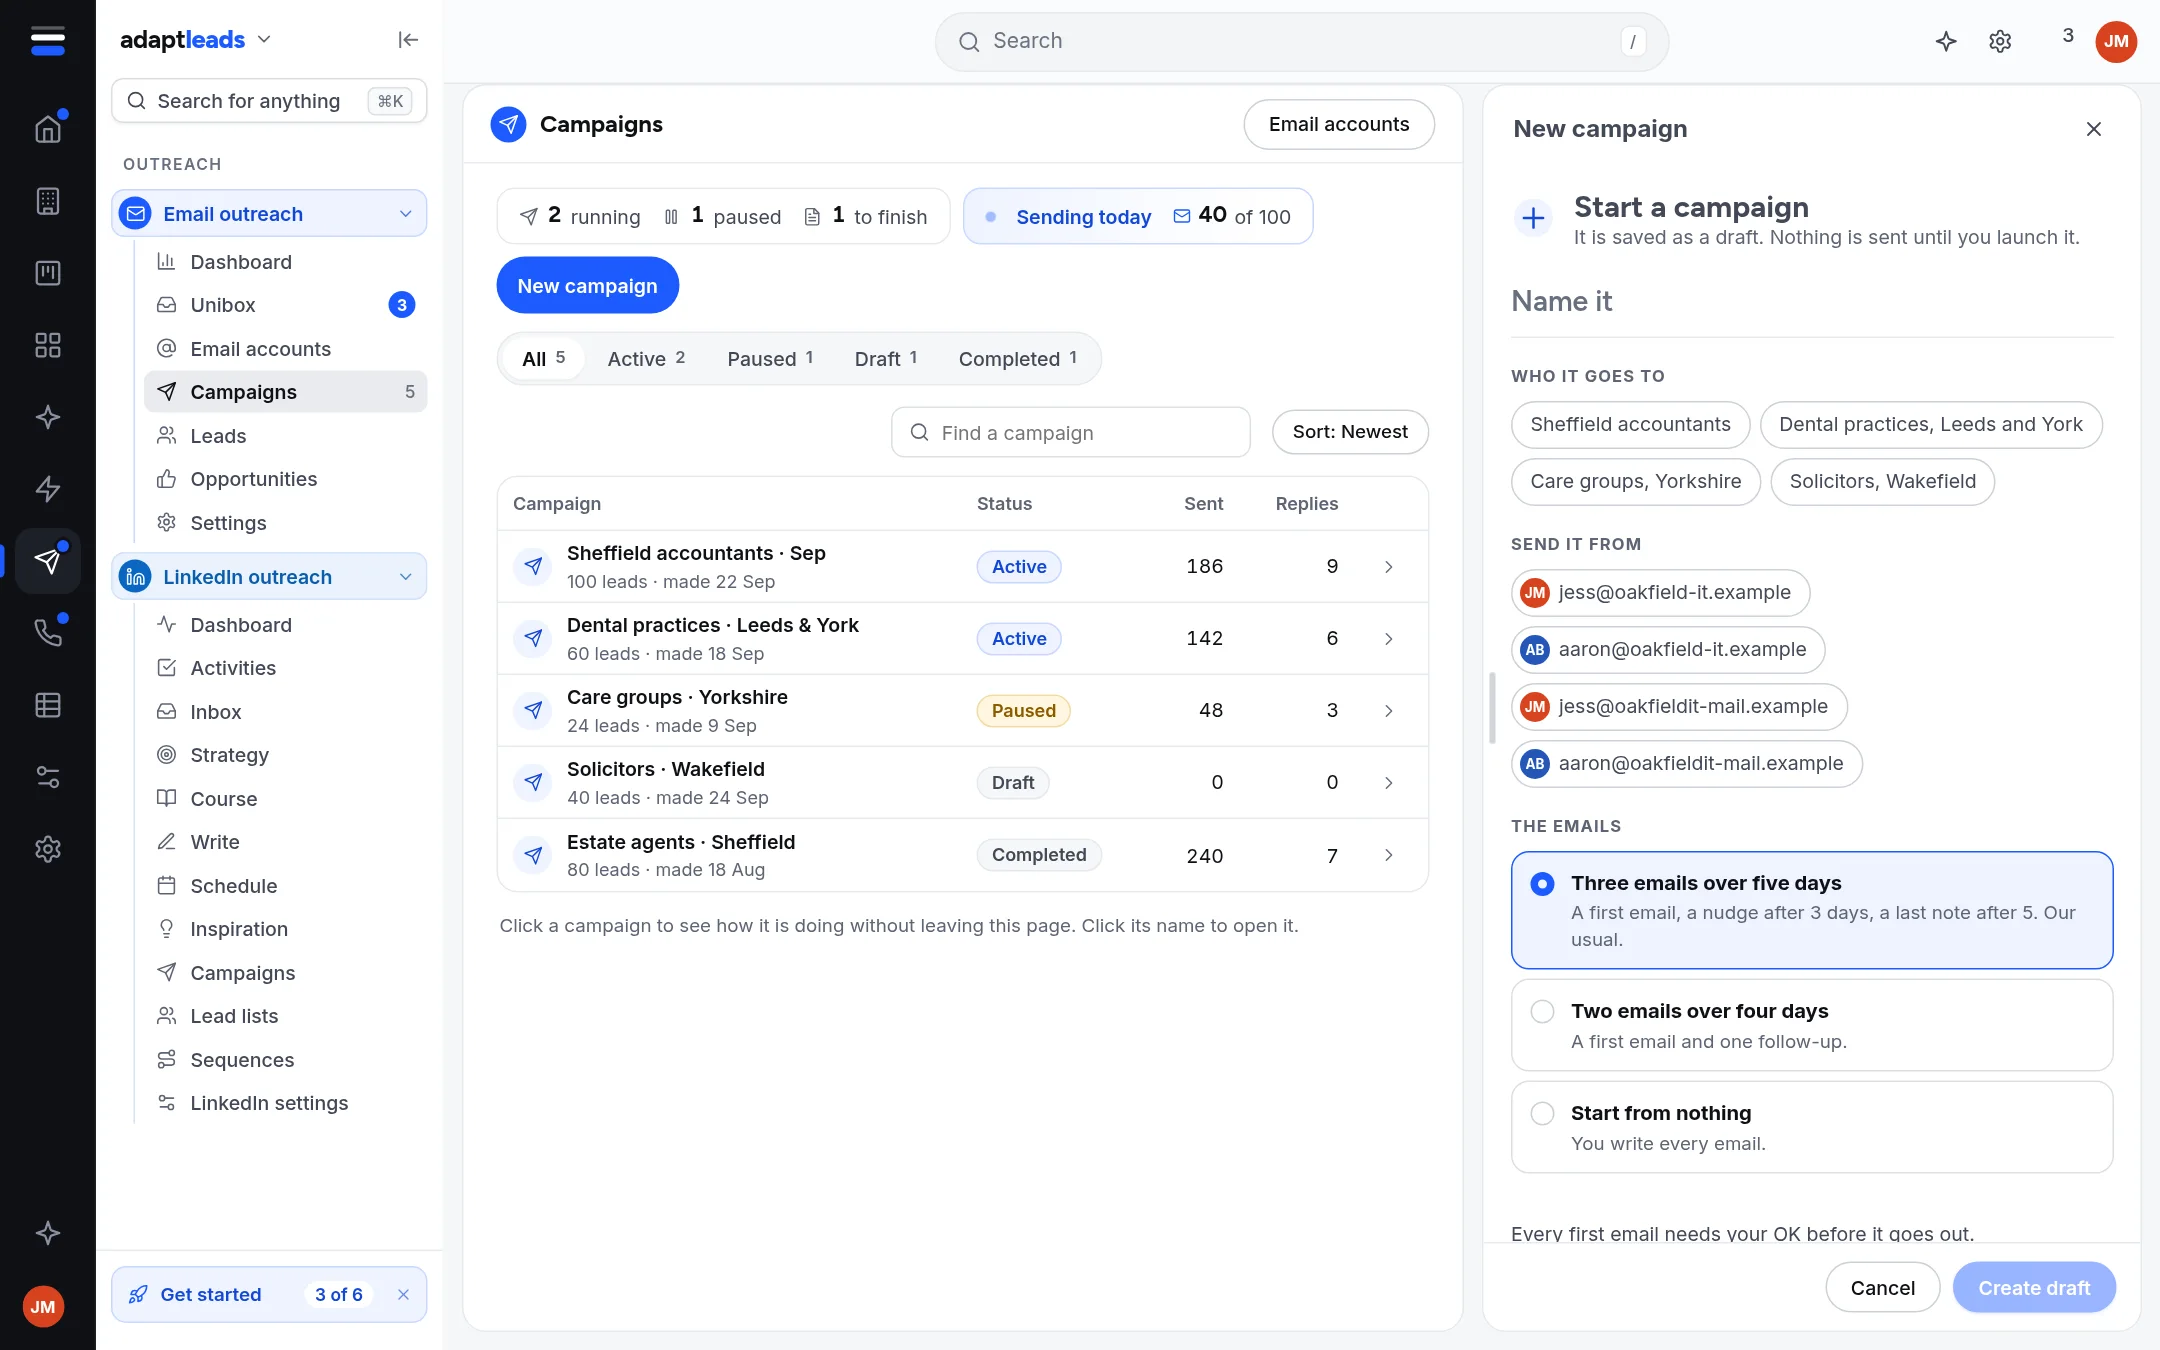
Task: Click the Name it input field
Action: coord(1812,302)
